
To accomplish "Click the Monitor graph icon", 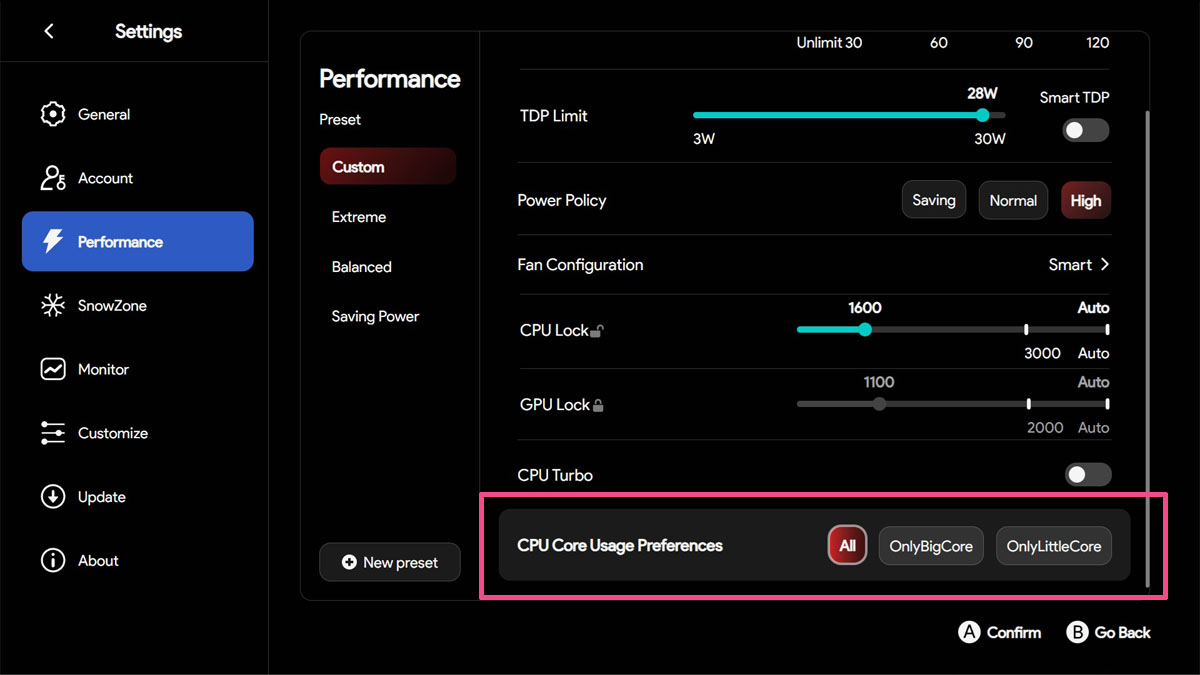I will [x=52, y=369].
